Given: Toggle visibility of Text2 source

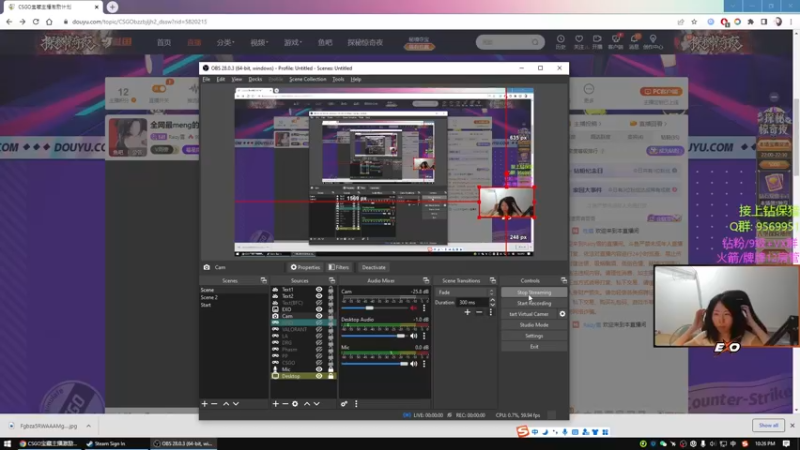Looking at the screenshot, I should [x=319, y=296].
